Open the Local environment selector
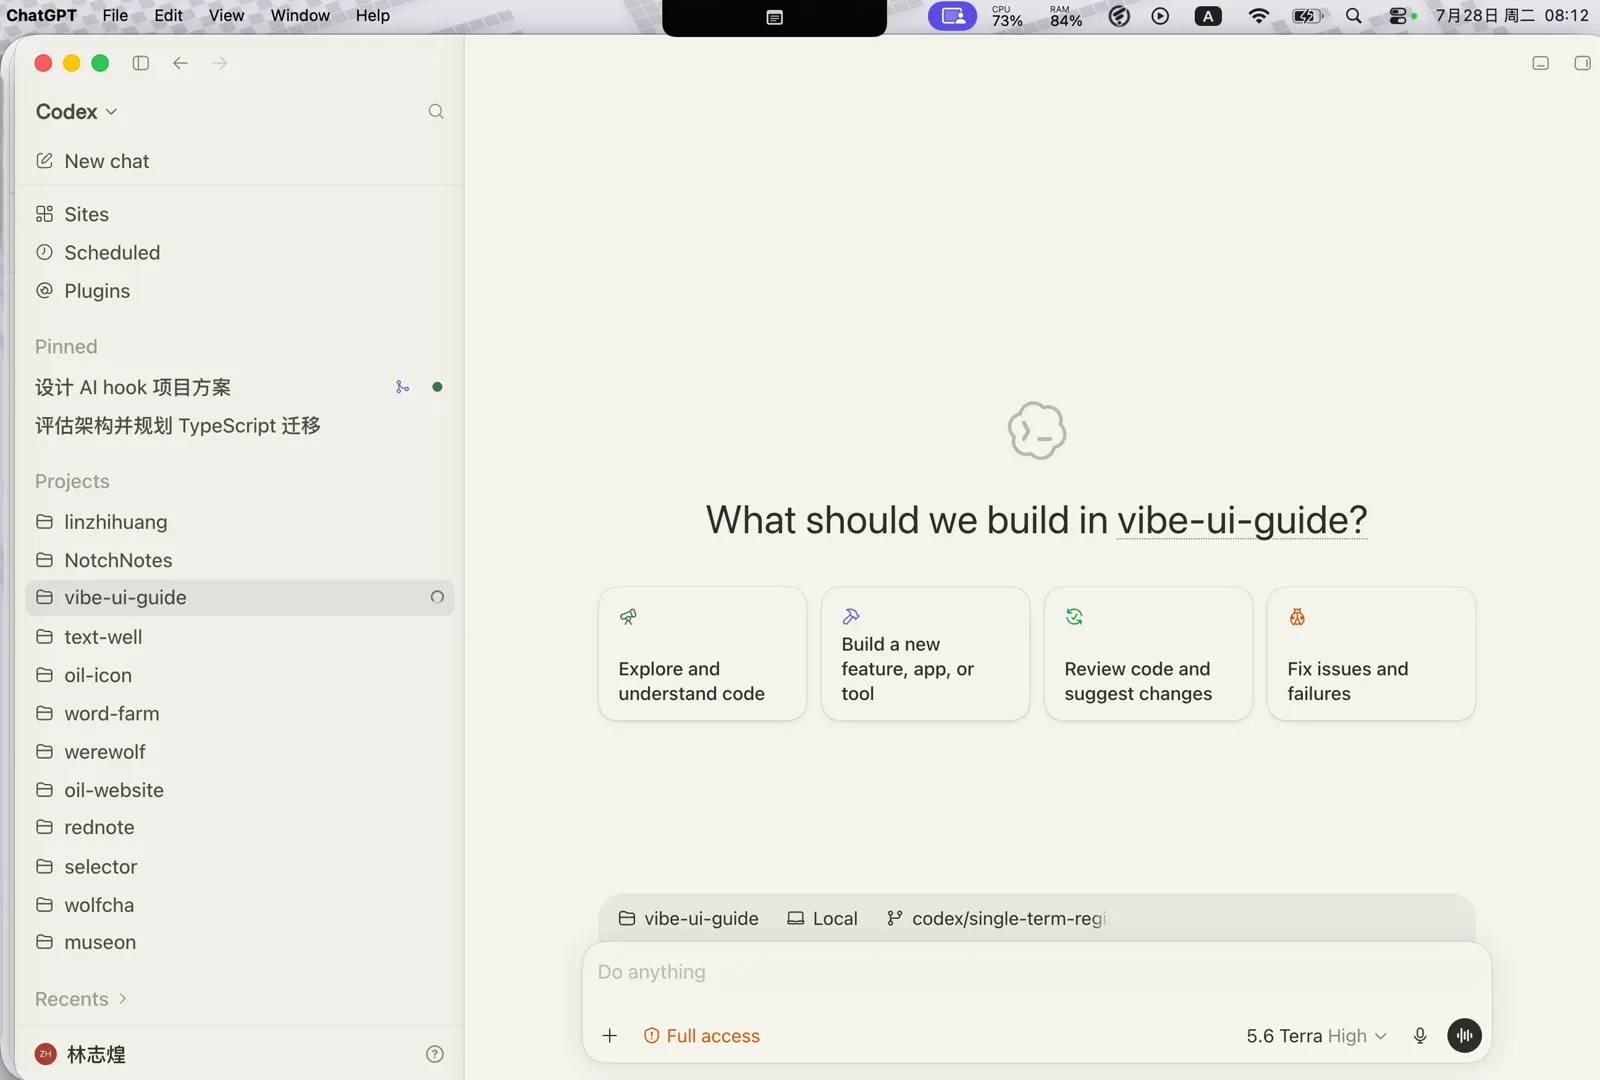The height and width of the screenshot is (1080, 1600). point(822,918)
